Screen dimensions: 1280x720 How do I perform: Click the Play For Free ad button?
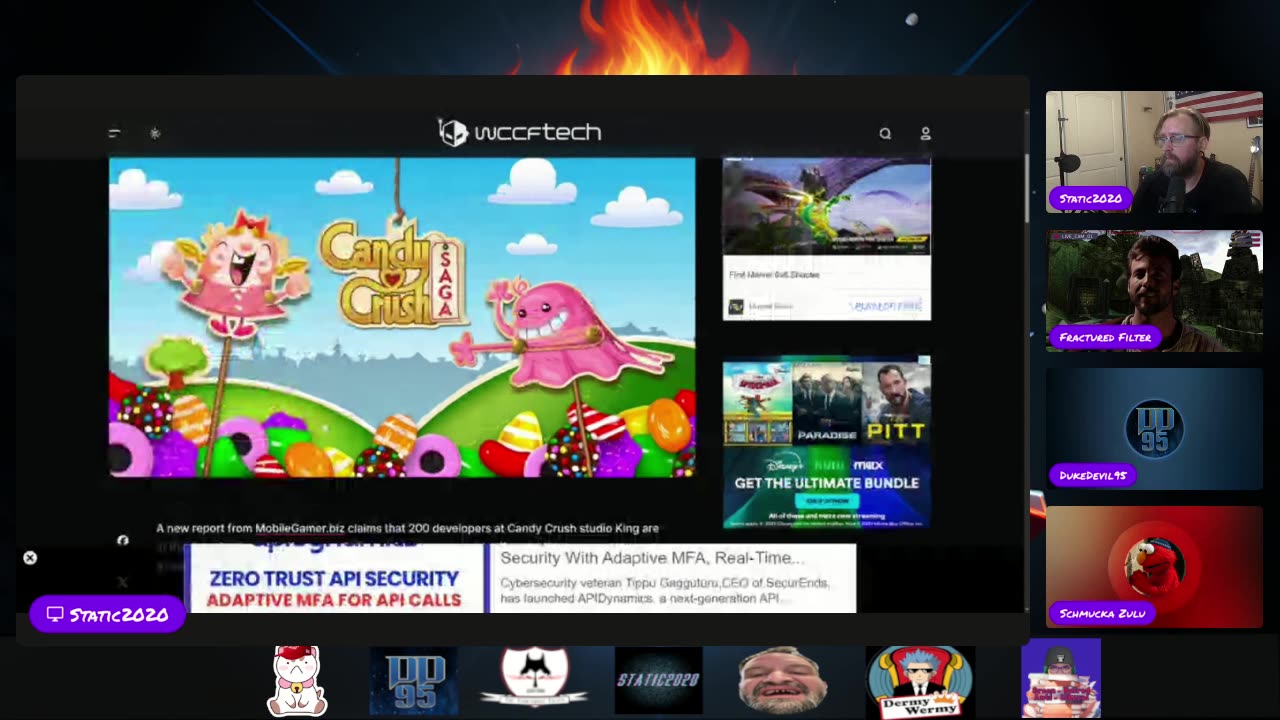(x=886, y=306)
